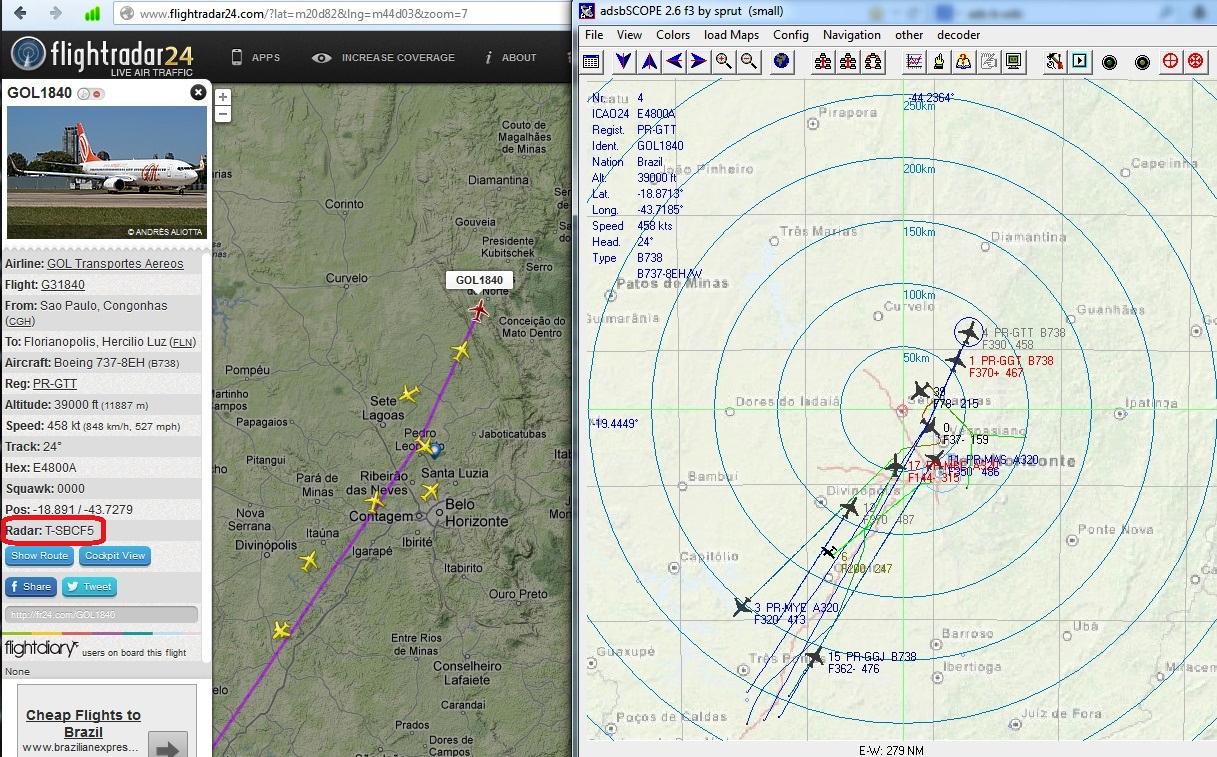Close the GOL1840 flight info panel
Image resolution: width=1217 pixels, height=757 pixels.
(x=198, y=92)
